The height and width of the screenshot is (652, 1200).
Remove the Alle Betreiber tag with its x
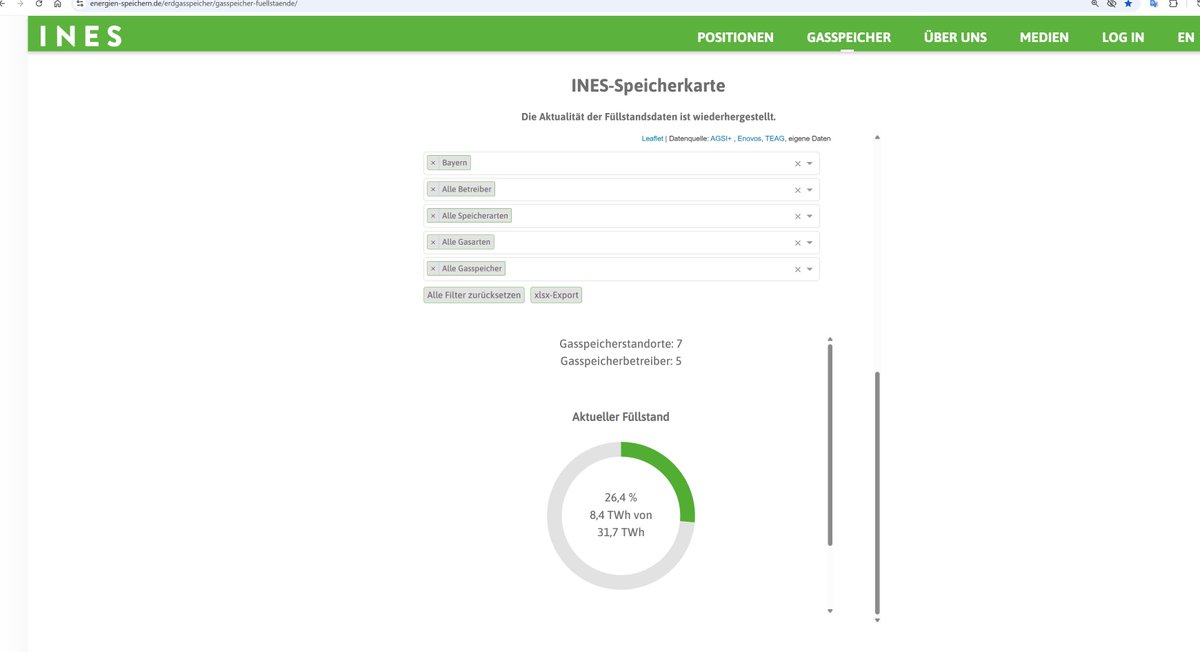(433, 189)
